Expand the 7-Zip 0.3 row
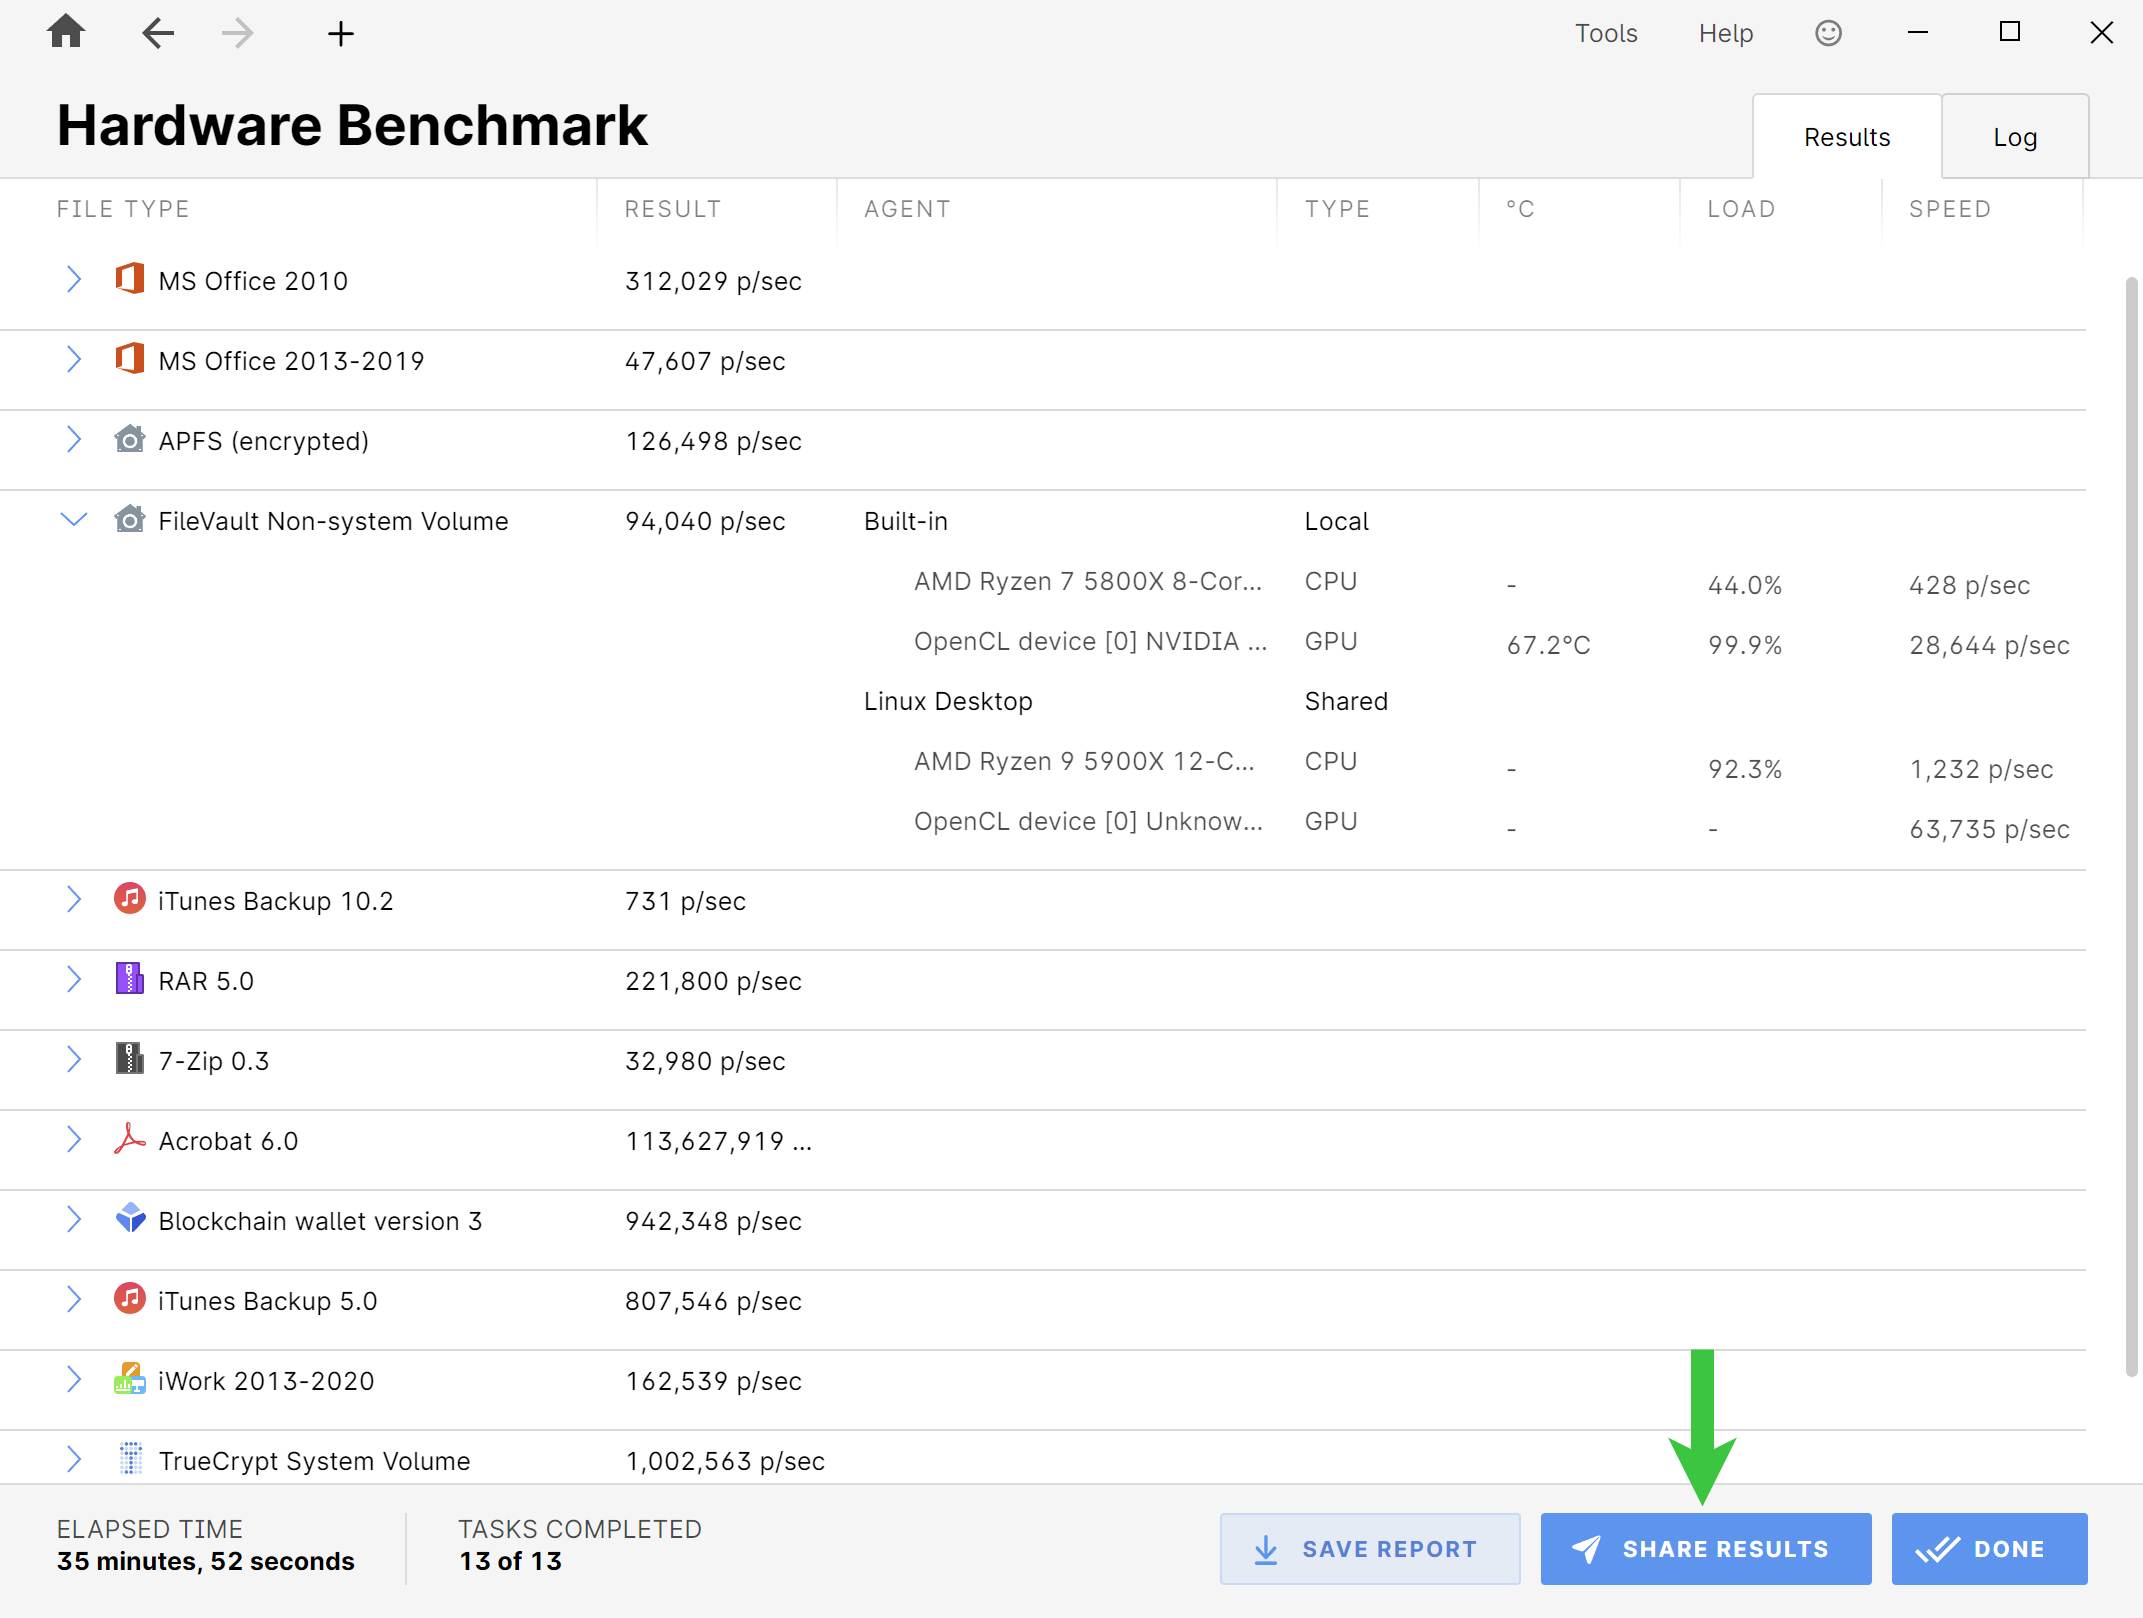 (x=73, y=1059)
